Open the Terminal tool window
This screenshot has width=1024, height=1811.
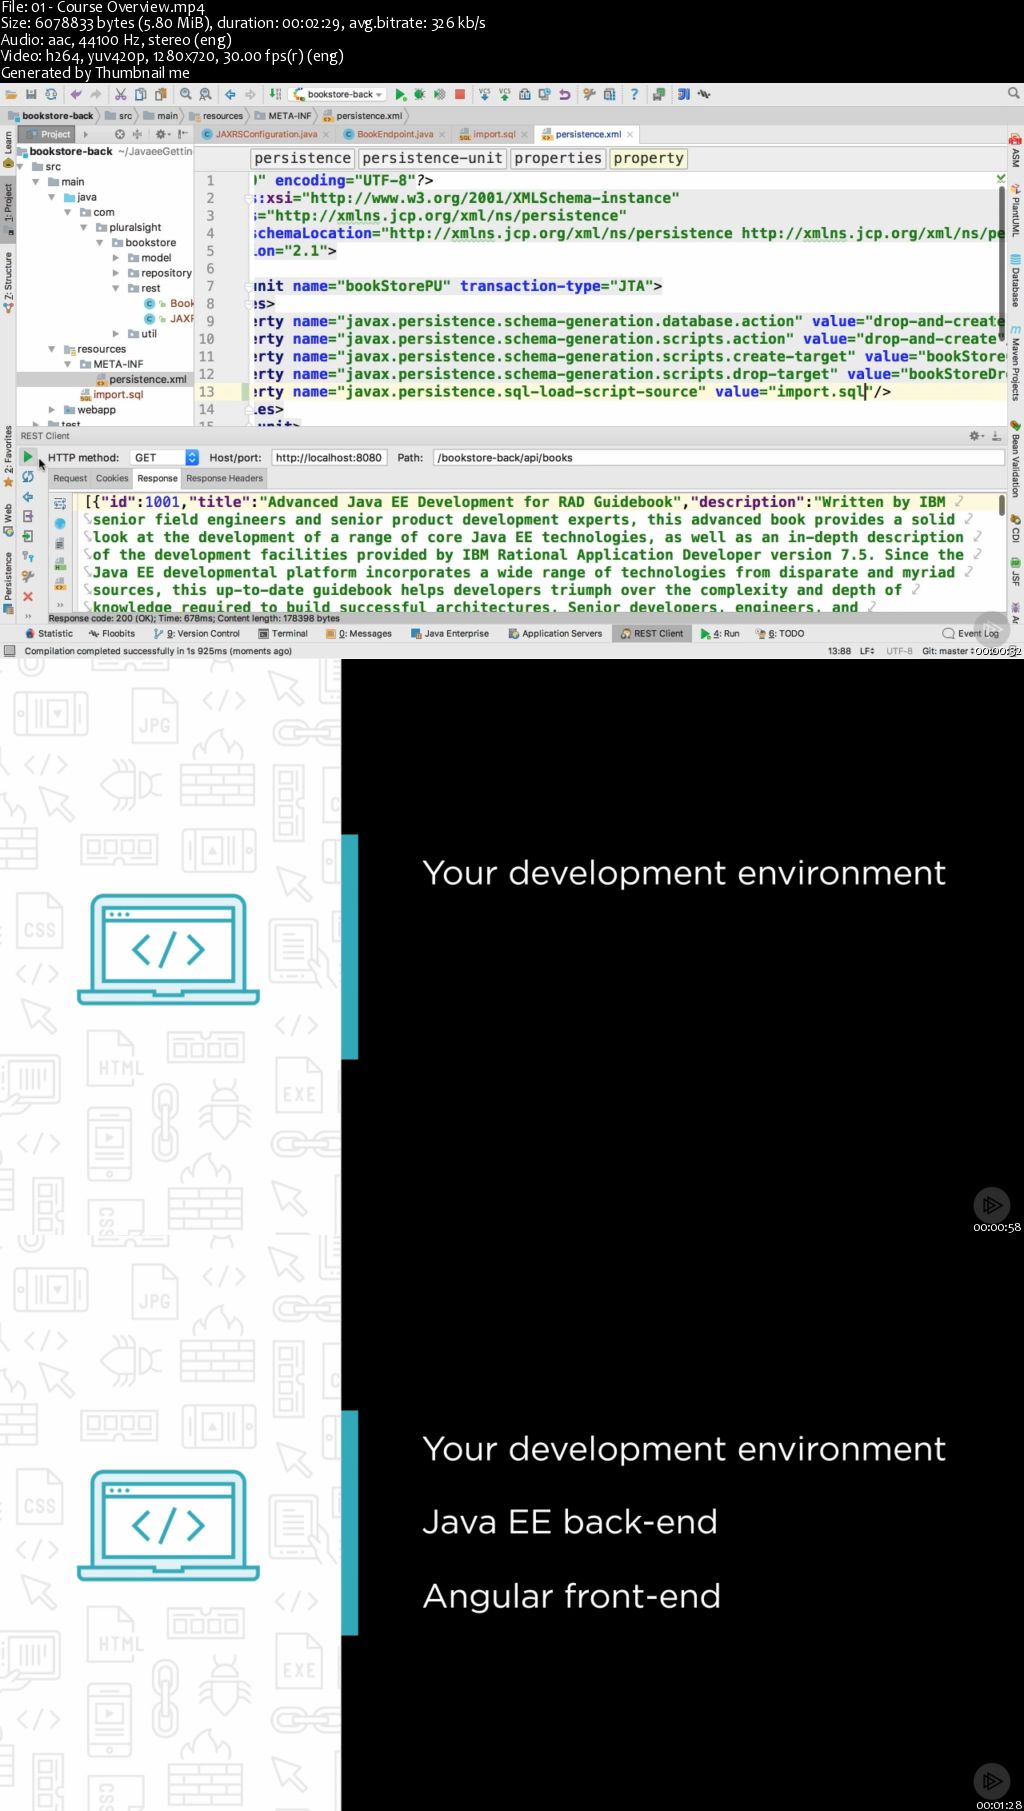click(x=283, y=633)
